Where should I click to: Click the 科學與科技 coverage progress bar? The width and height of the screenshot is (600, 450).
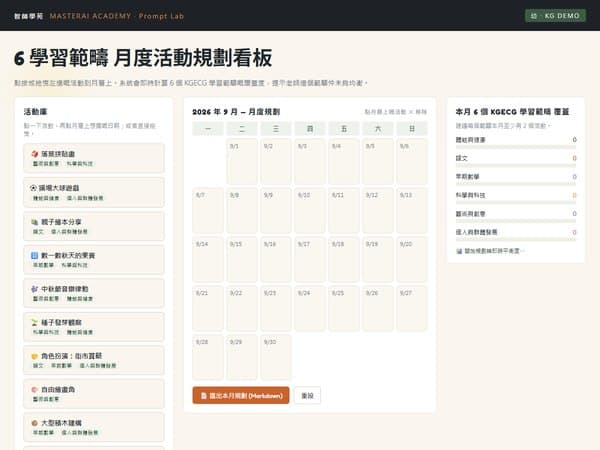(x=516, y=202)
